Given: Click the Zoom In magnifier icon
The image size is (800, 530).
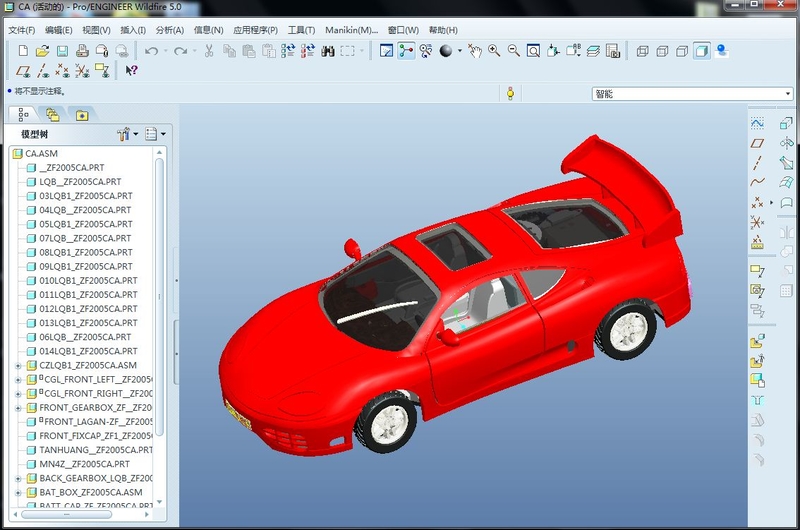Looking at the screenshot, I should [494, 51].
